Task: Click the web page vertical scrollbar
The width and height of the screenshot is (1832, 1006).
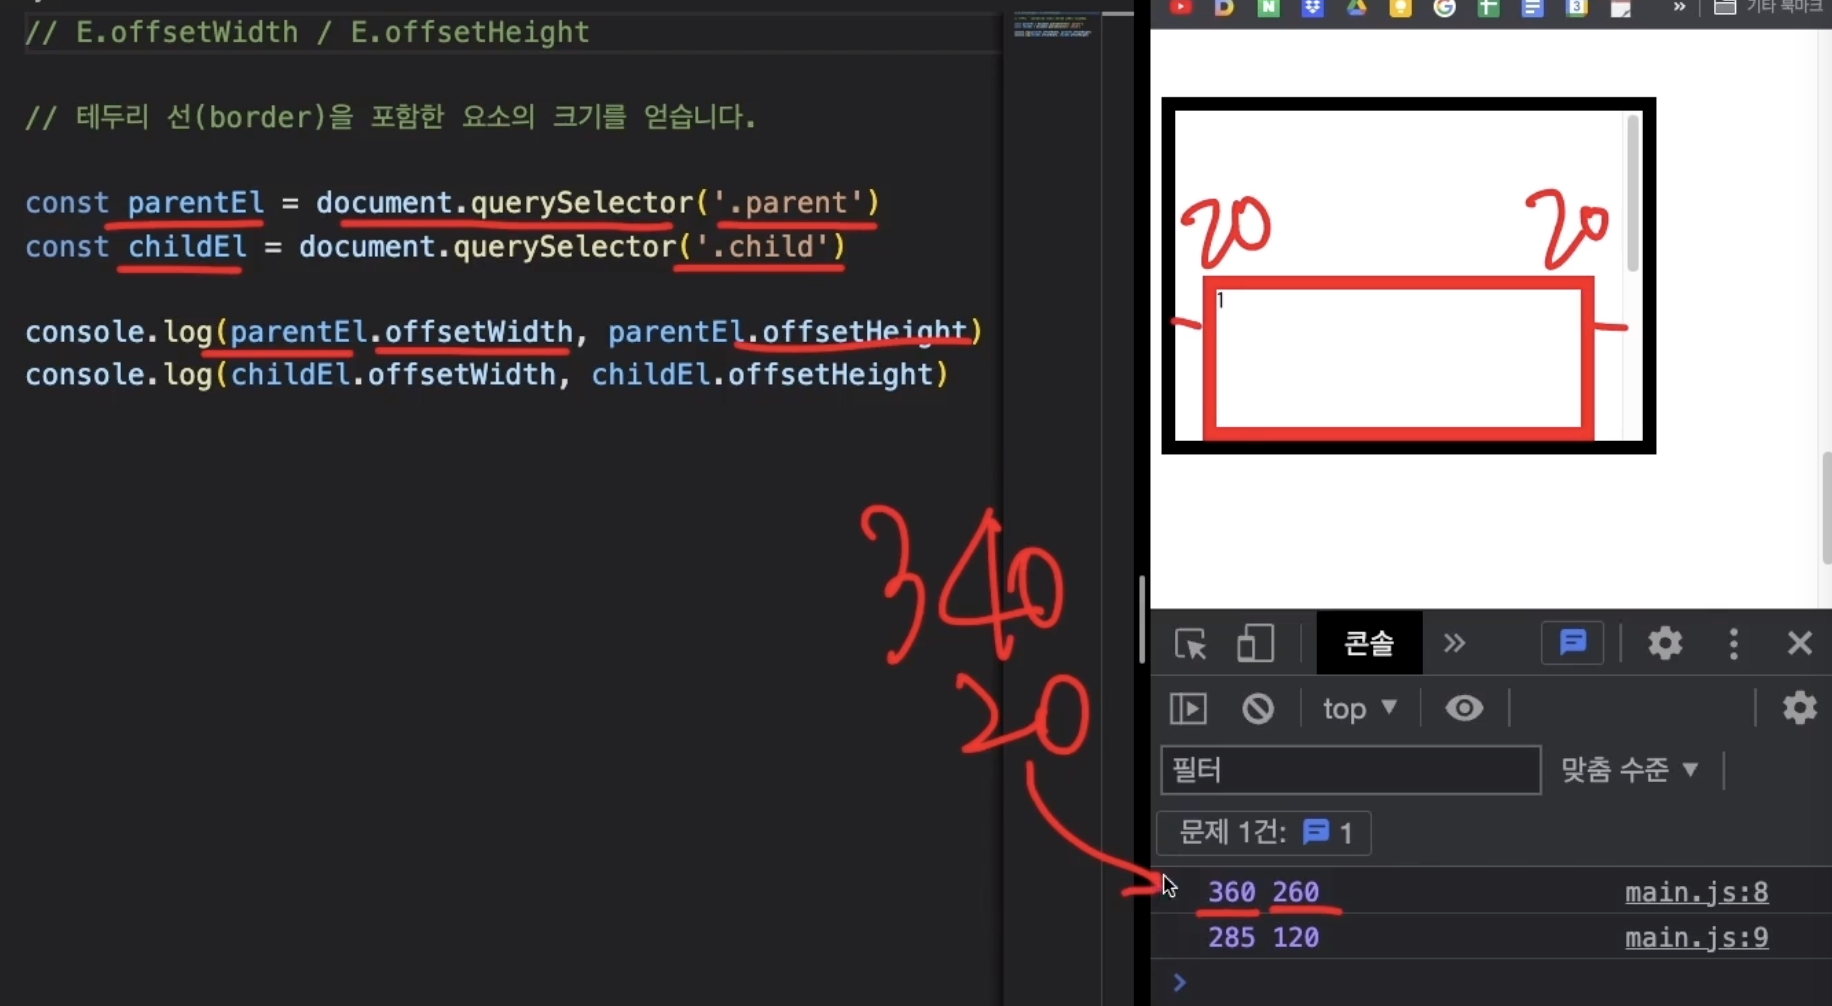Action: click(1825, 507)
